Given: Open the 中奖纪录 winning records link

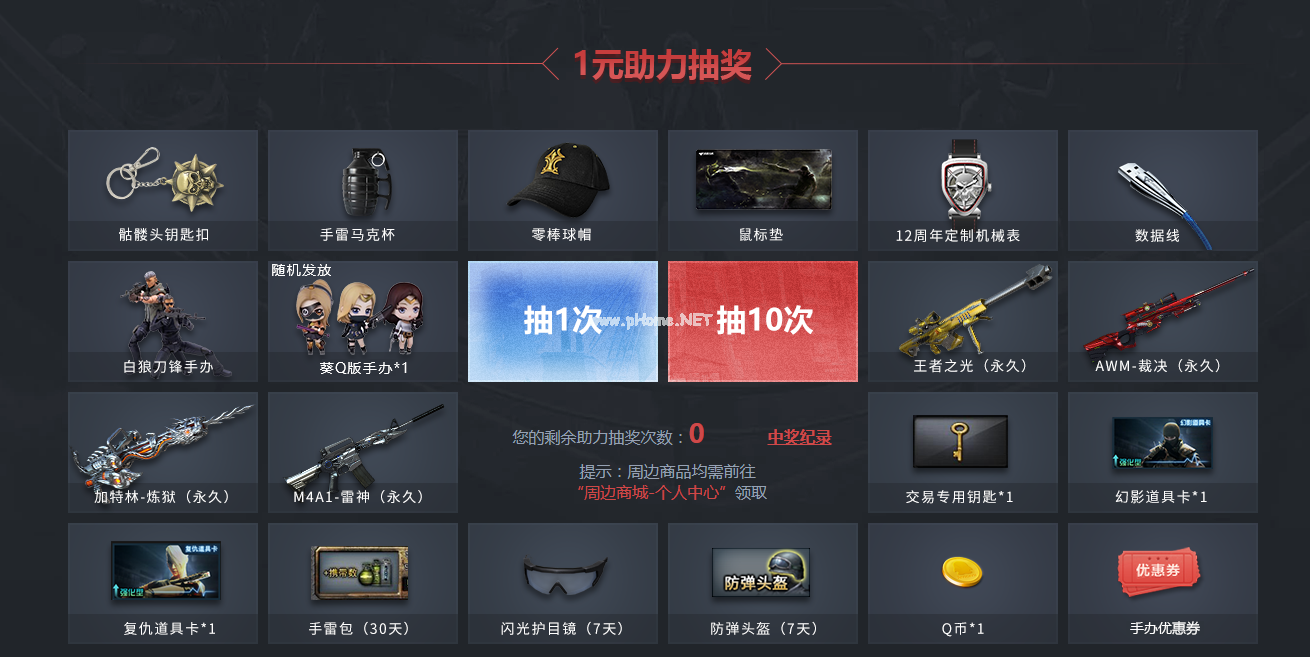Looking at the screenshot, I should (x=799, y=437).
